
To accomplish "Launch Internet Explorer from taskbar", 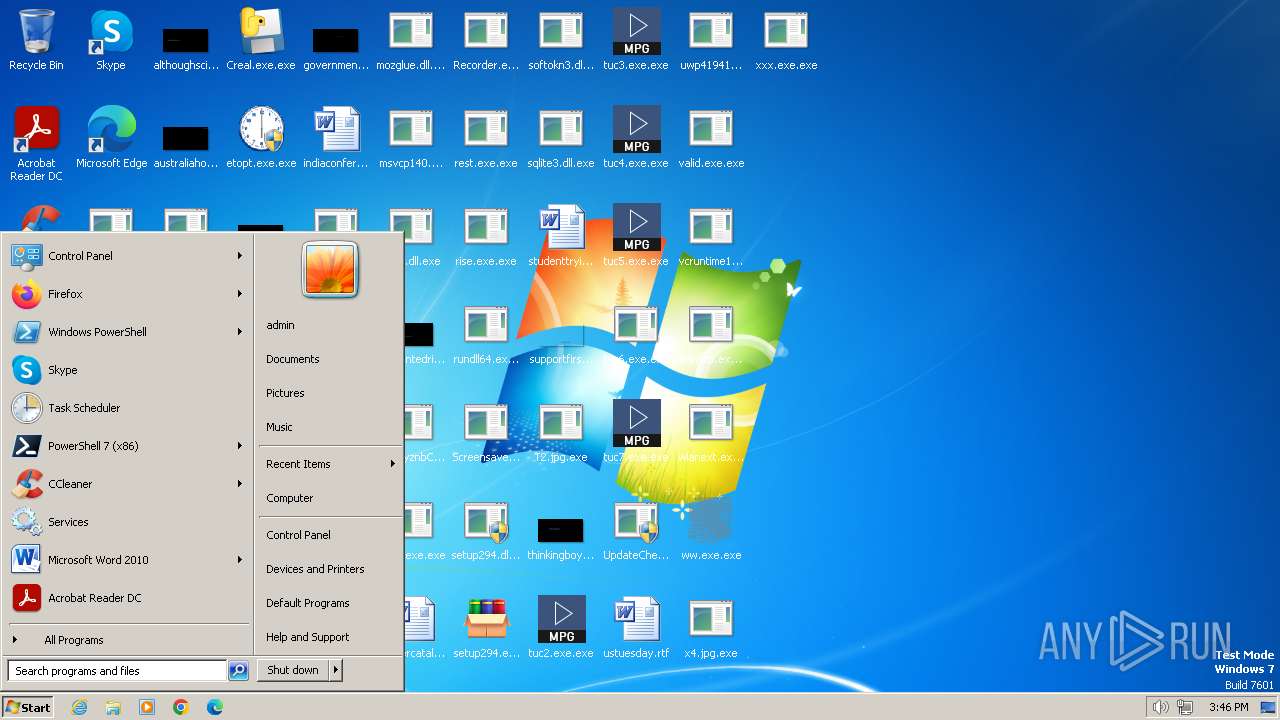I will coord(79,707).
